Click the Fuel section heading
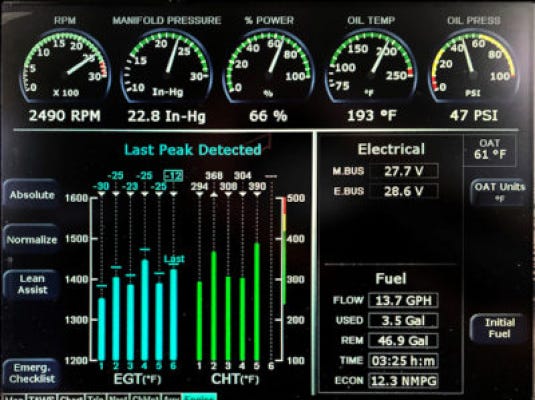Image resolution: width=535 pixels, height=400 pixels. (x=391, y=278)
